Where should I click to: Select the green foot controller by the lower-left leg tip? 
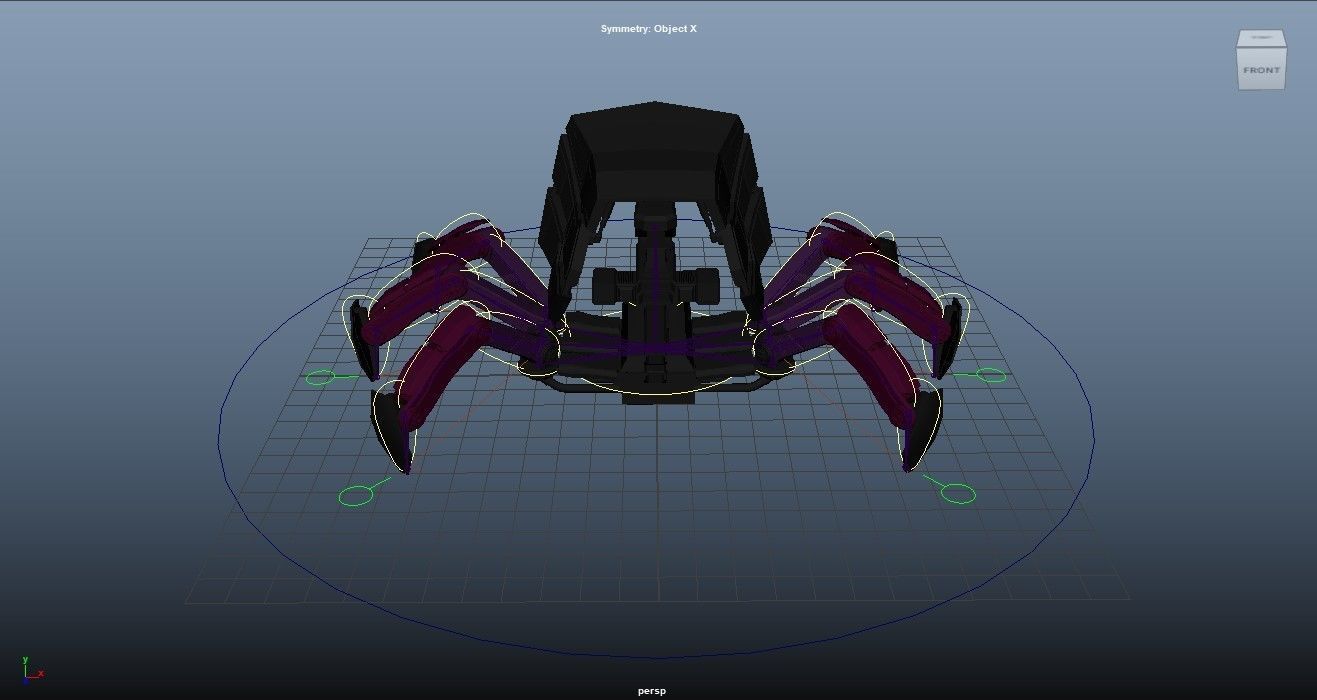pyautogui.click(x=356, y=495)
